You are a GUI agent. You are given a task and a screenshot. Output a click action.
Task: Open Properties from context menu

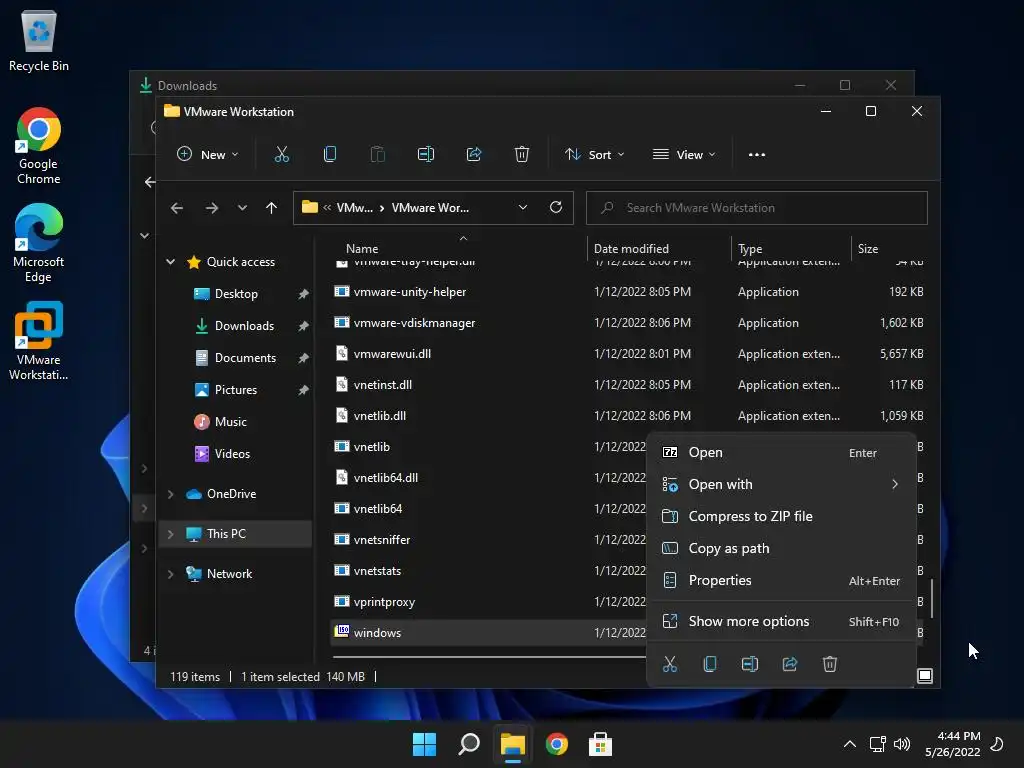(781, 580)
